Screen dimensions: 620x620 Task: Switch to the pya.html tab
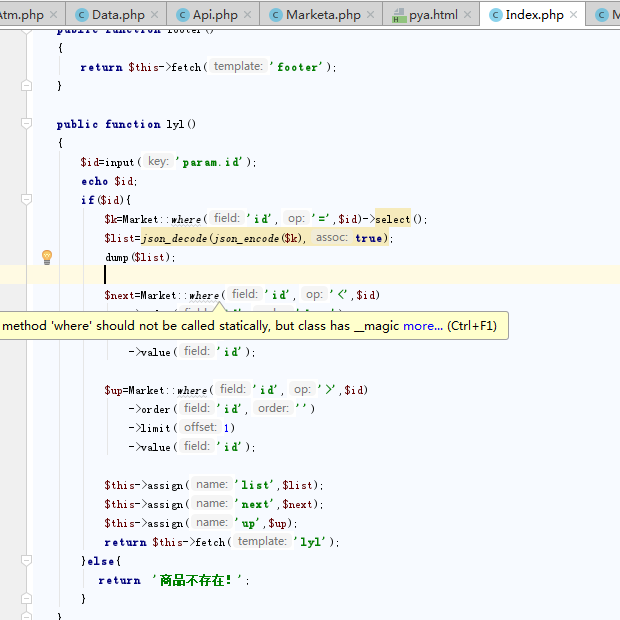(433, 15)
